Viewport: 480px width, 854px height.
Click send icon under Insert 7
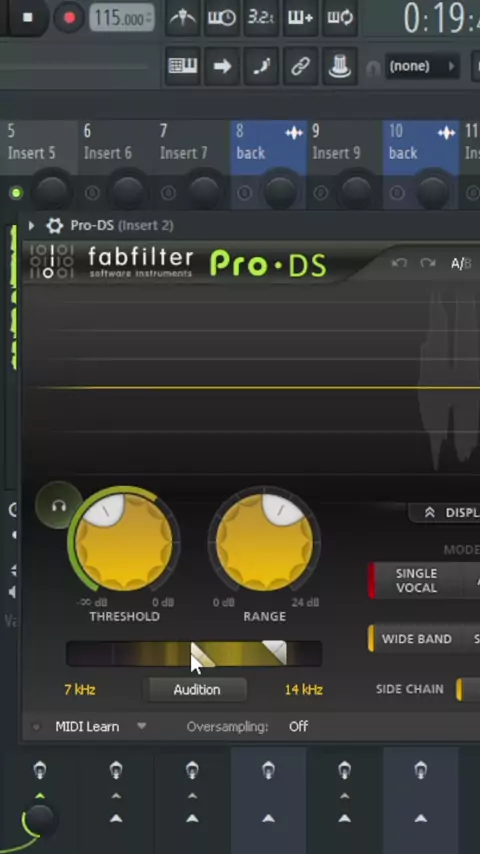coord(192,771)
